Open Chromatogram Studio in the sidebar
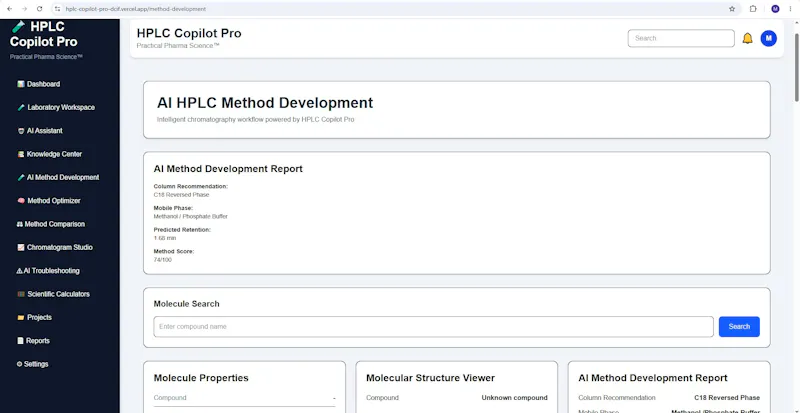This screenshot has height=413, width=800. pyautogui.click(x=55, y=248)
